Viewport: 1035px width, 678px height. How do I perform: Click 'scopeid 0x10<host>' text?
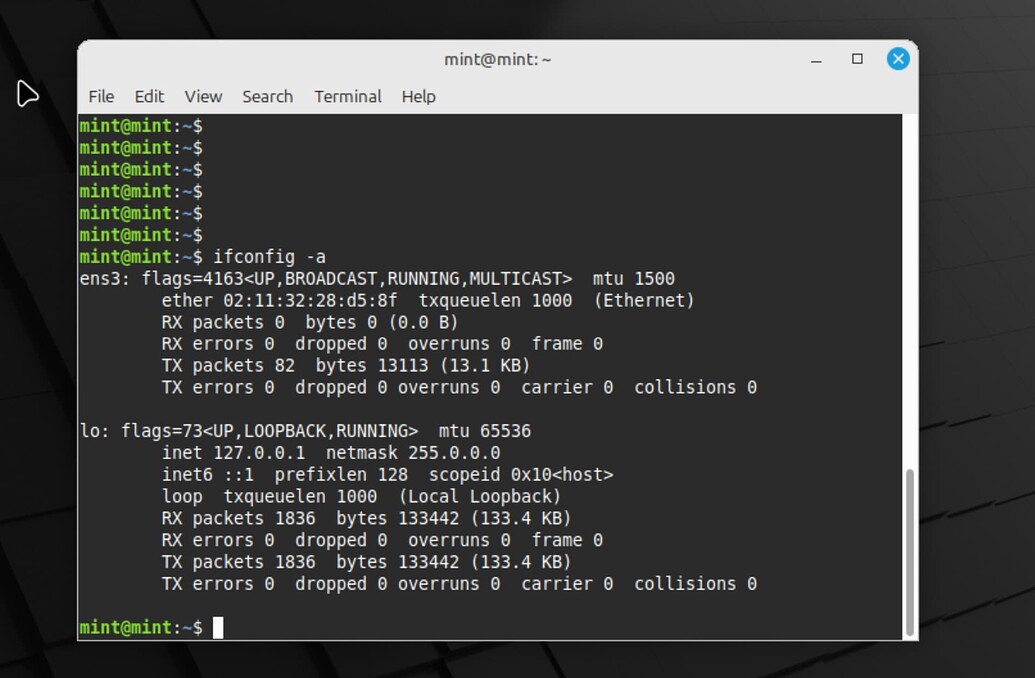coord(521,475)
